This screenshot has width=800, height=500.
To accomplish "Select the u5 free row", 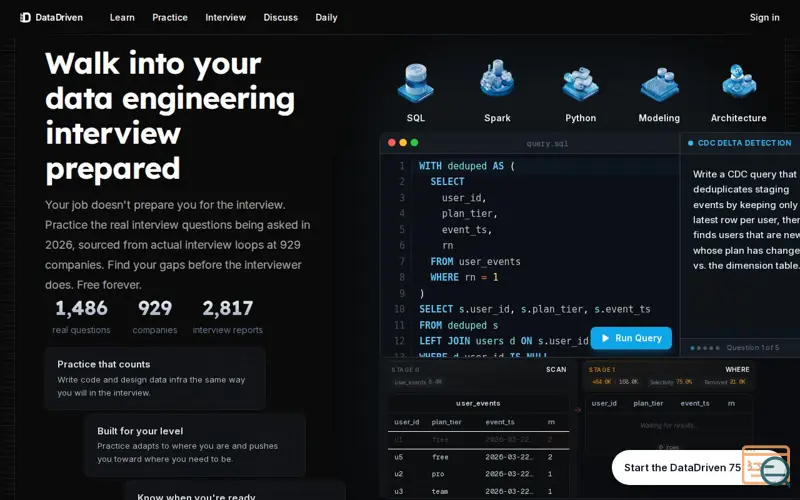I will (x=478, y=457).
